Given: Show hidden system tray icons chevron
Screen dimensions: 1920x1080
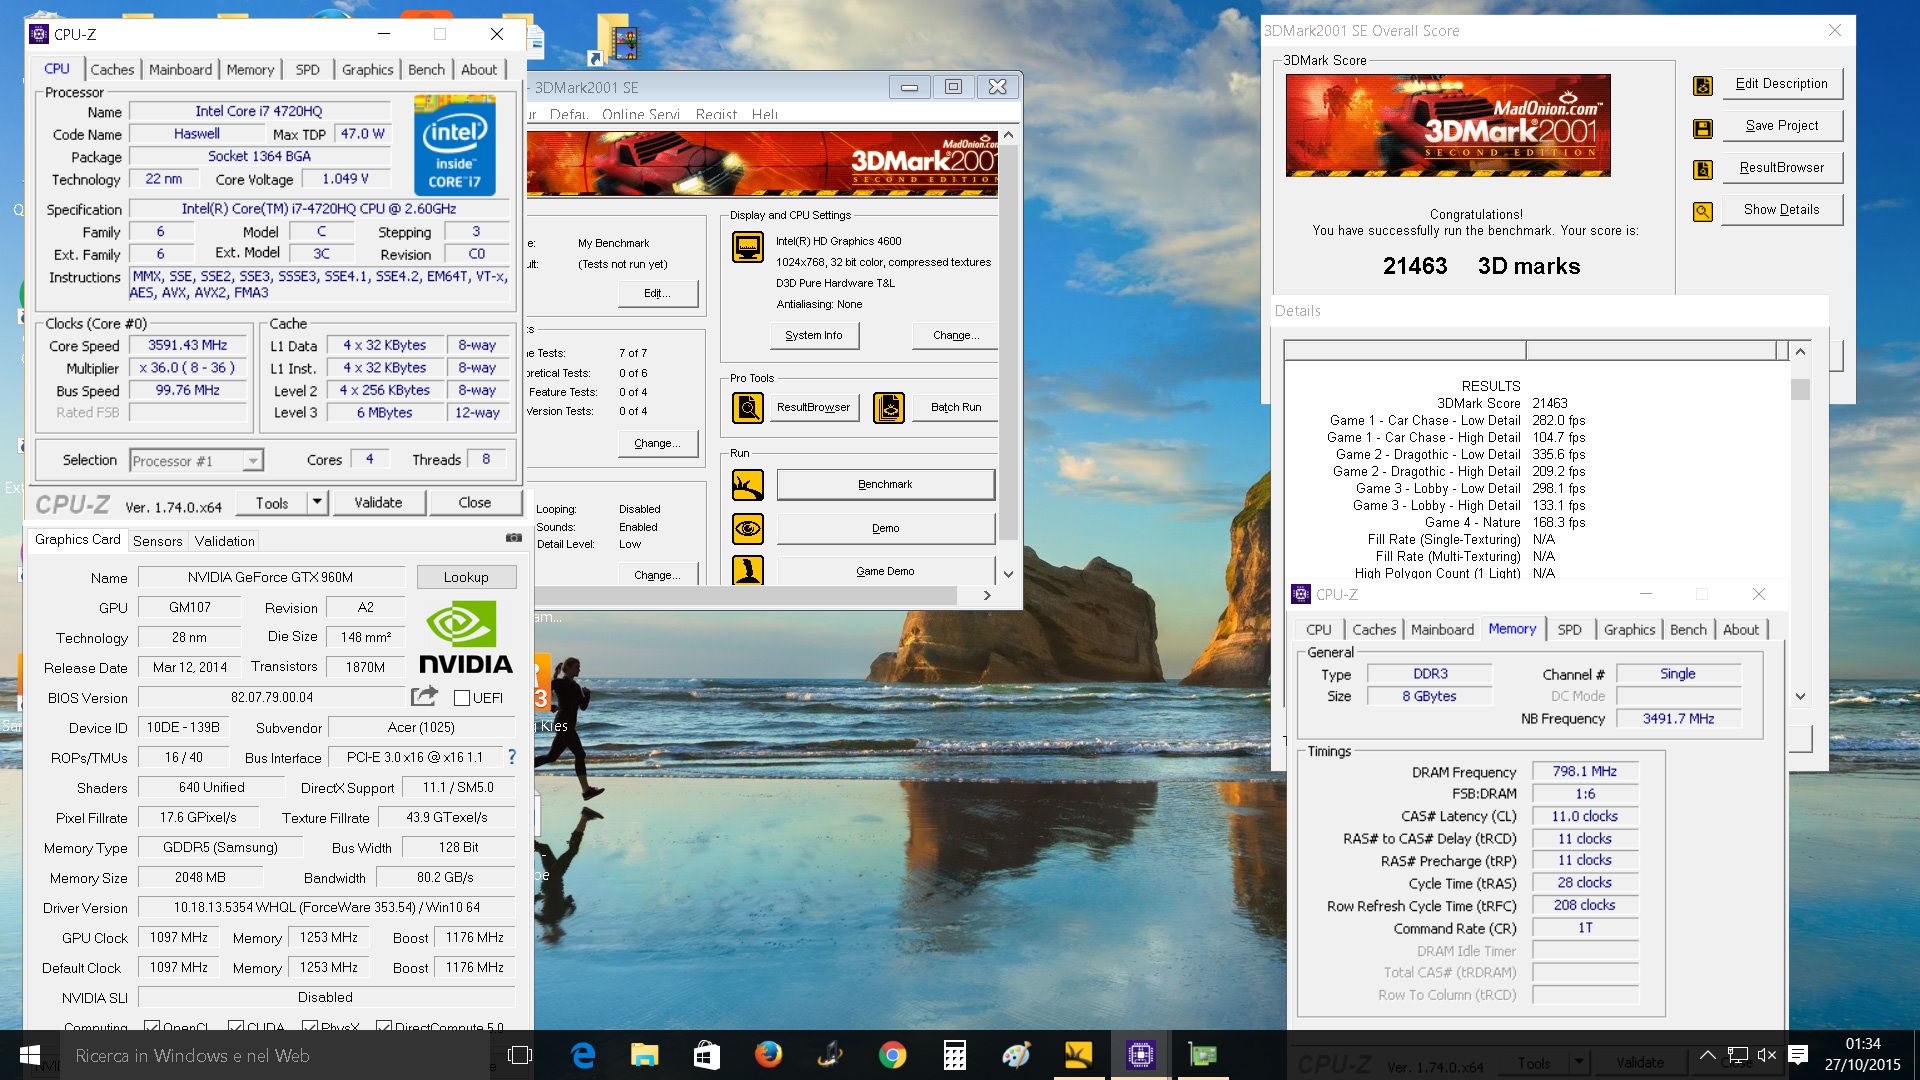Looking at the screenshot, I should pyautogui.click(x=1708, y=1055).
